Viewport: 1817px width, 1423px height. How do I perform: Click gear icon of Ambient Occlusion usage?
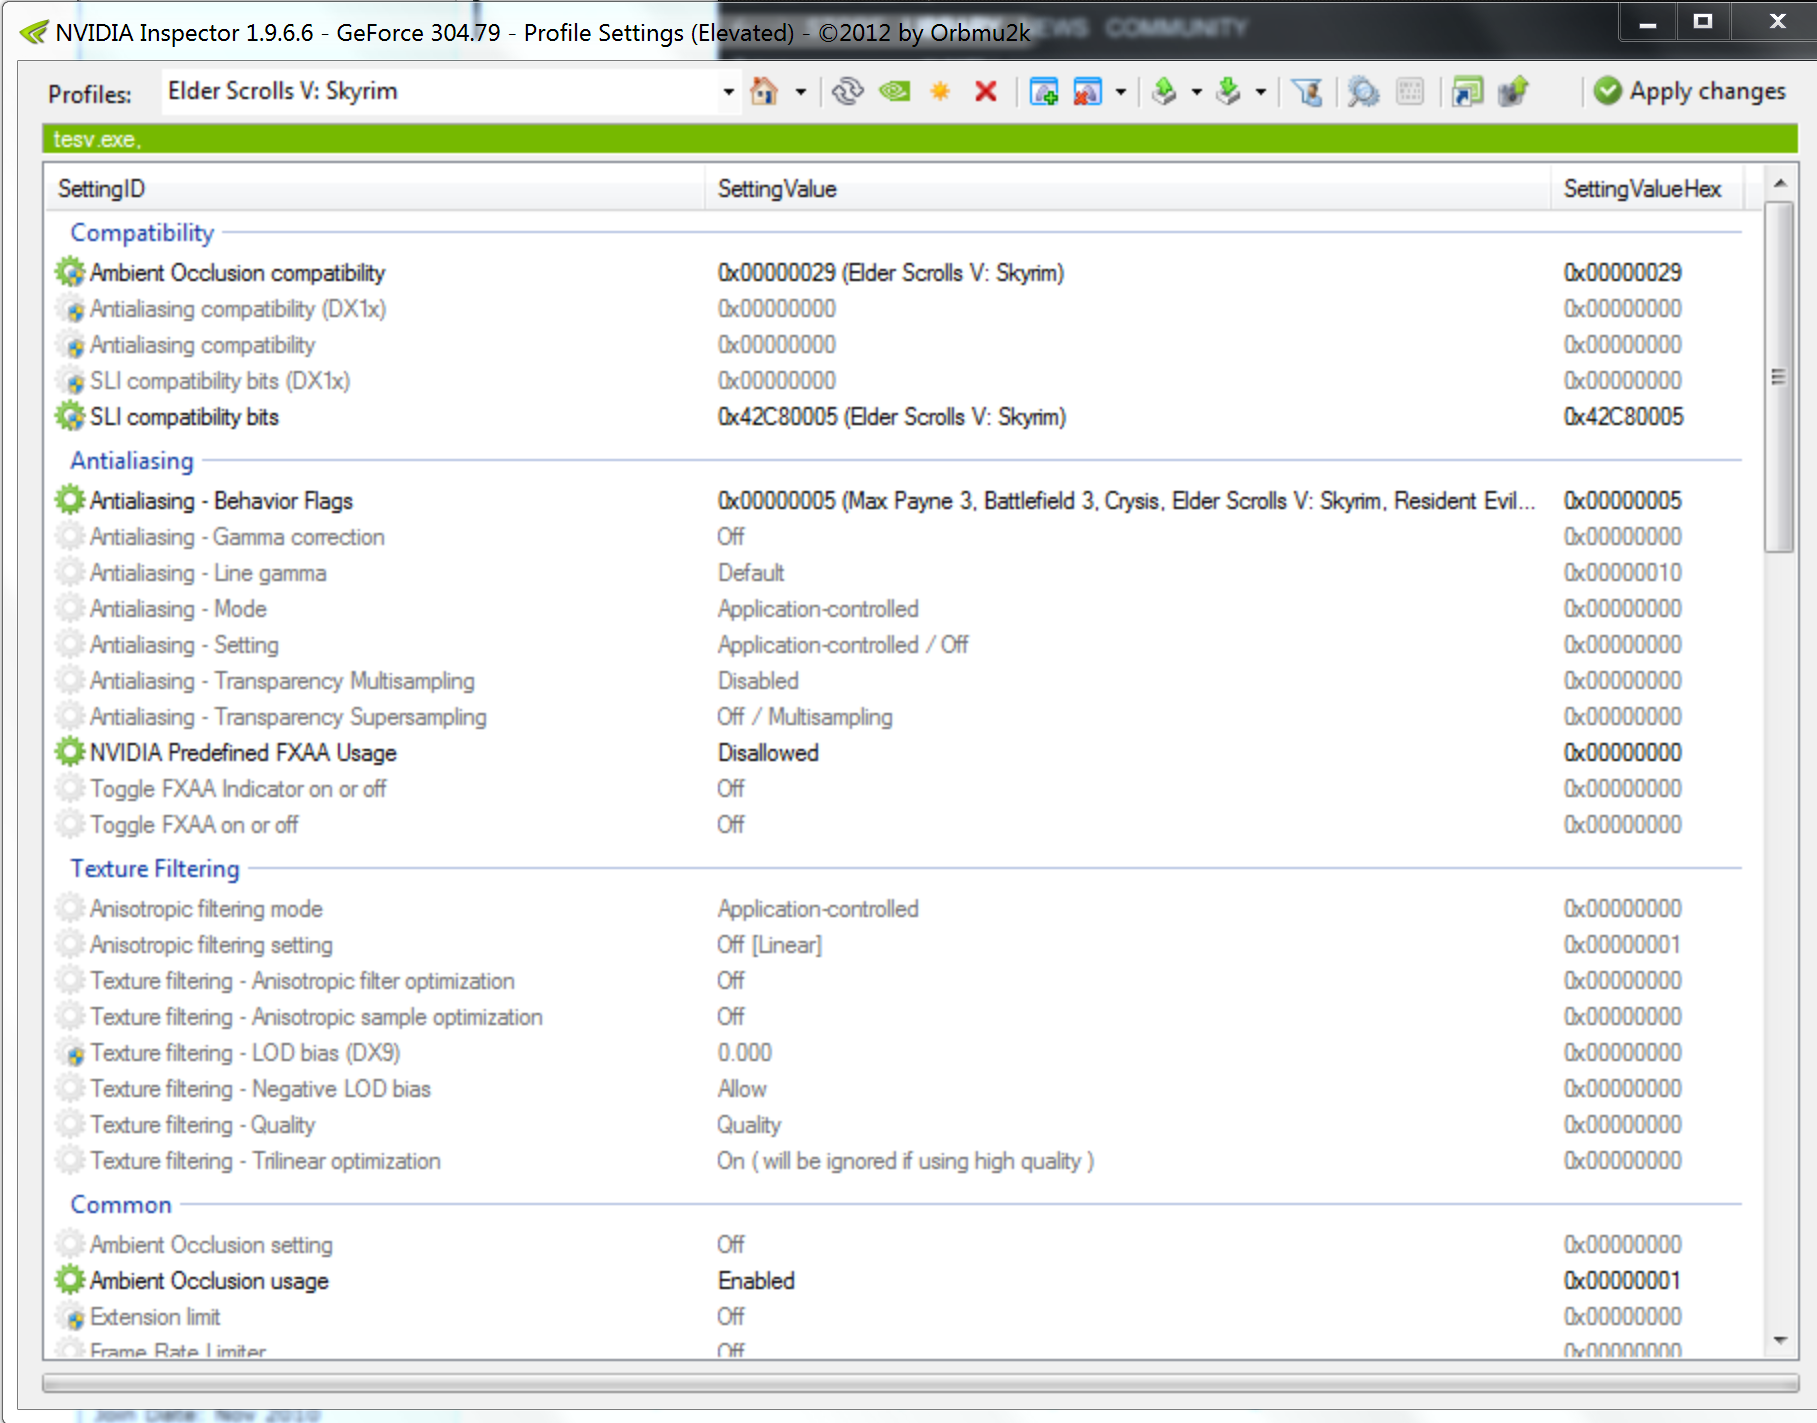click(x=70, y=1280)
